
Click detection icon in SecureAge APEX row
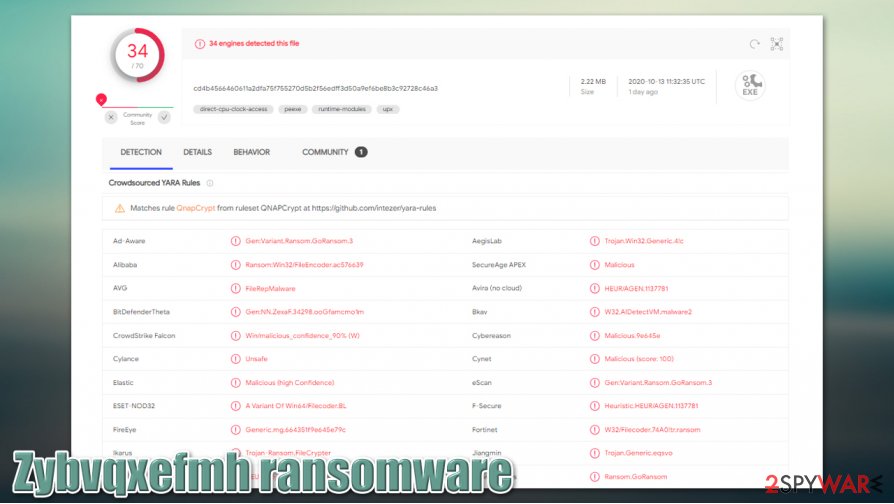[595, 265]
